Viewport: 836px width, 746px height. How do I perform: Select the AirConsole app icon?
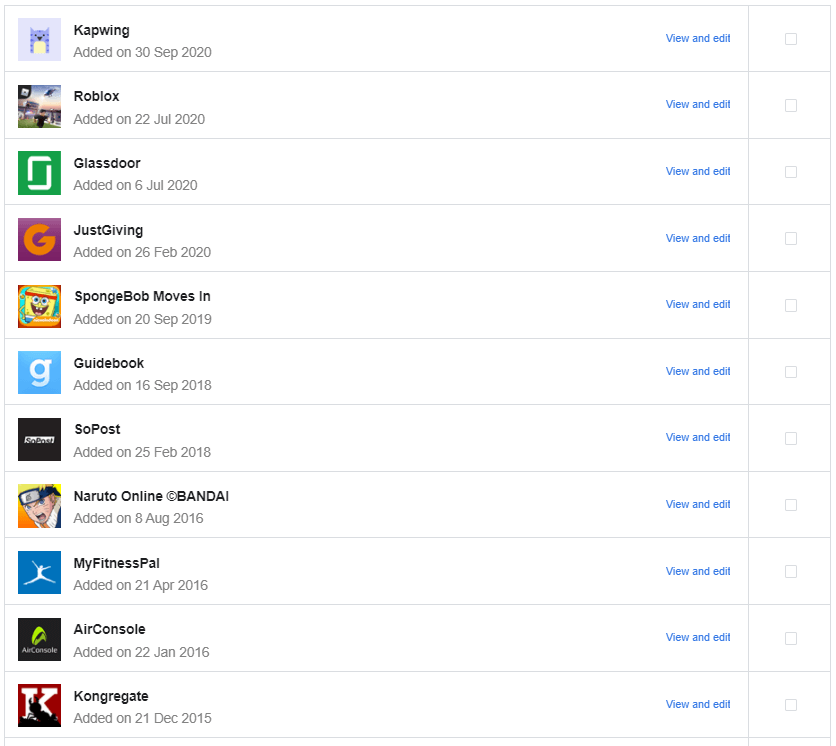coord(39,638)
